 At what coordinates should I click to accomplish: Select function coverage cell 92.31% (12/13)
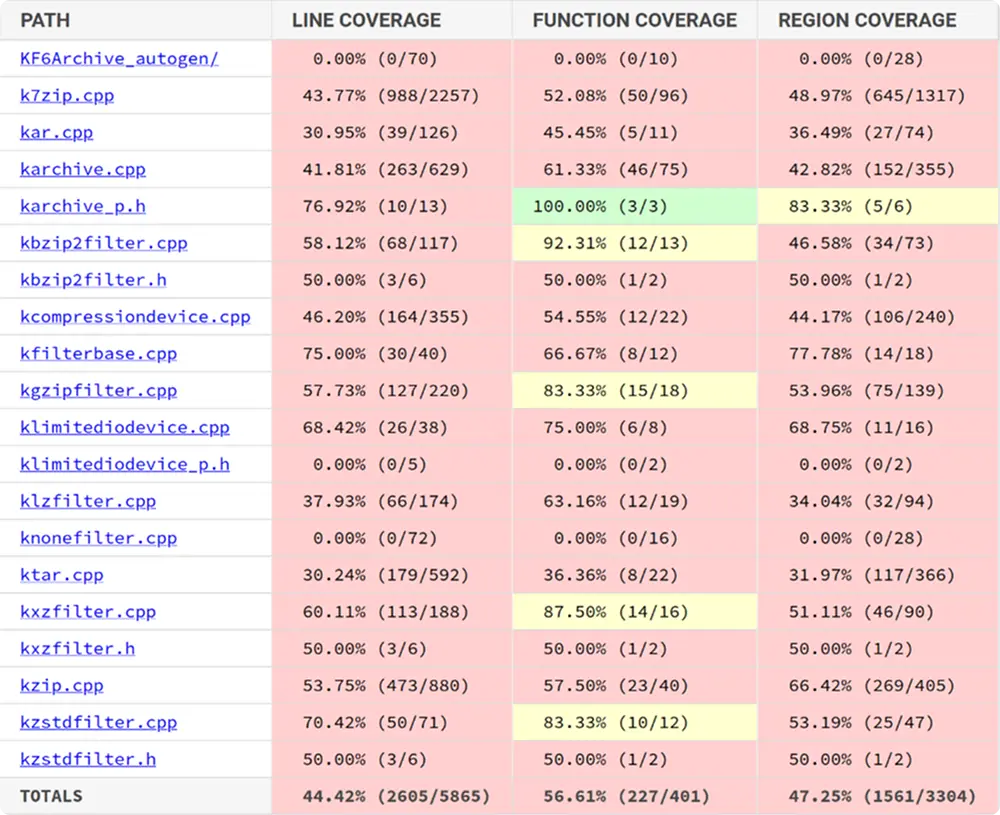point(635,243)
